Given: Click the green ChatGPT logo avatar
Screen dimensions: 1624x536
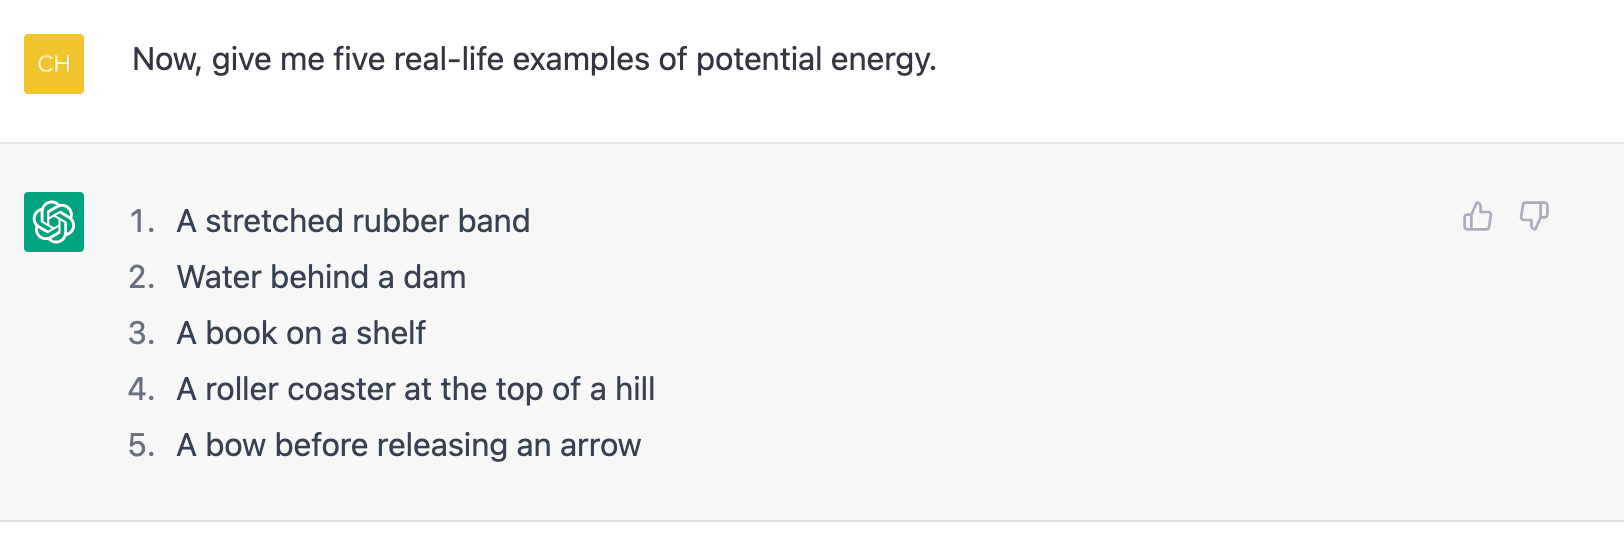Looking at the screenshot, I should tap(54, 222).
